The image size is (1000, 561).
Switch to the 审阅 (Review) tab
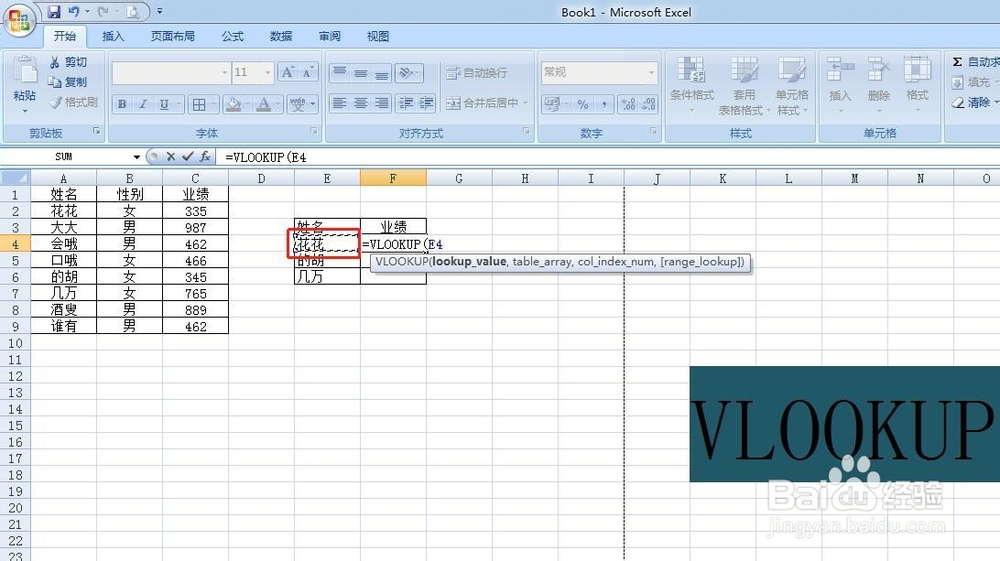[329, 36]
